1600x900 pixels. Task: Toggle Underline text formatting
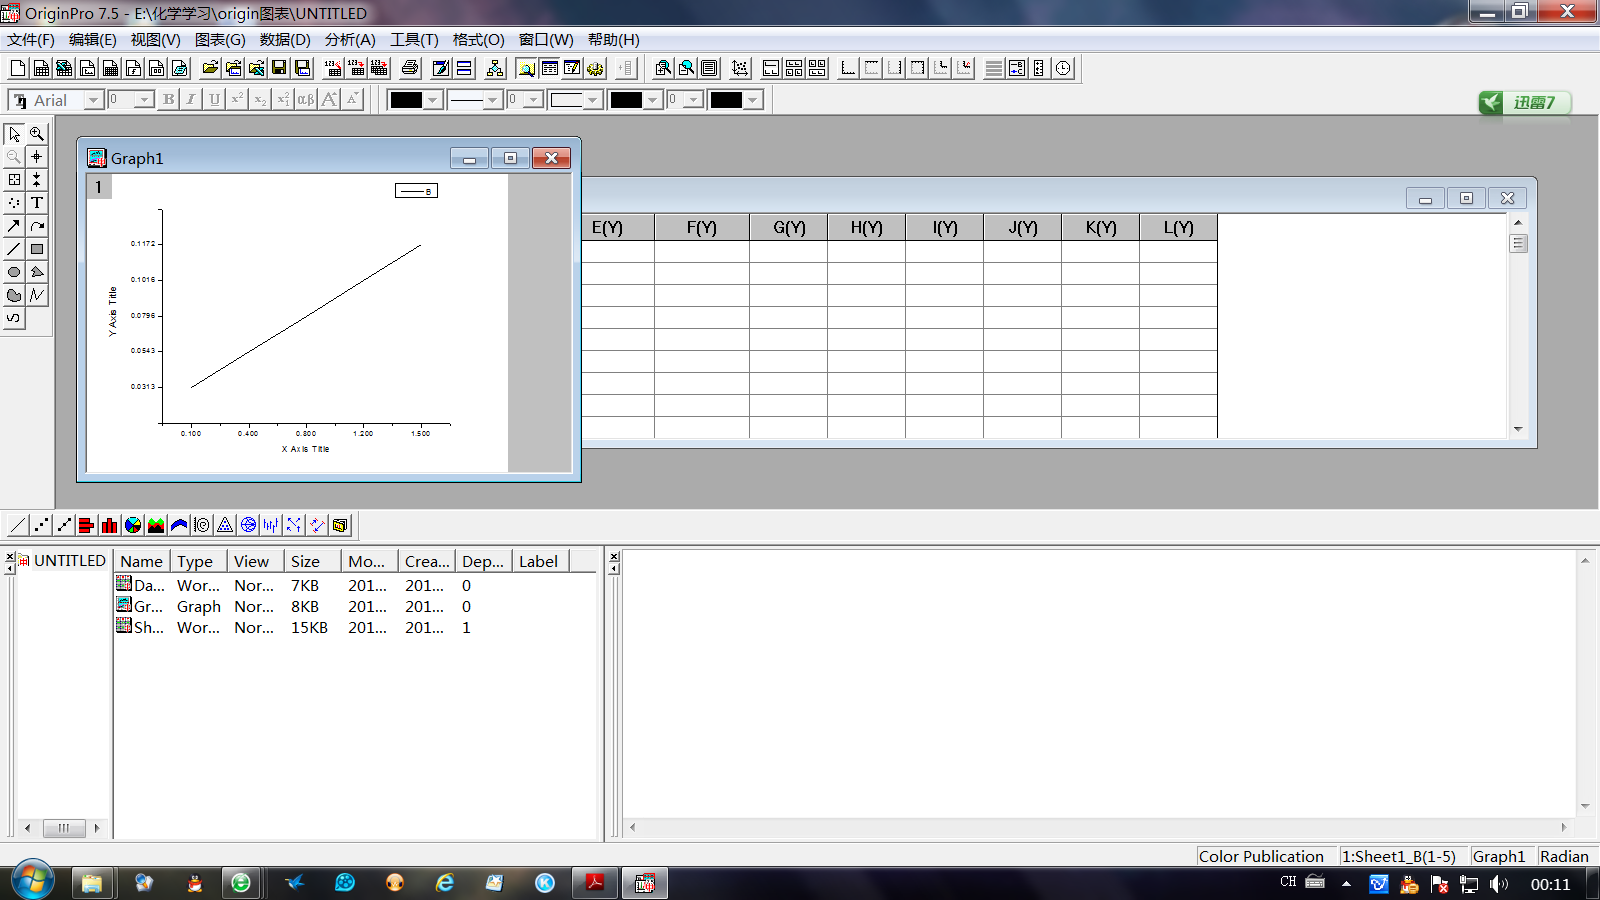click(x=214, y=99)
